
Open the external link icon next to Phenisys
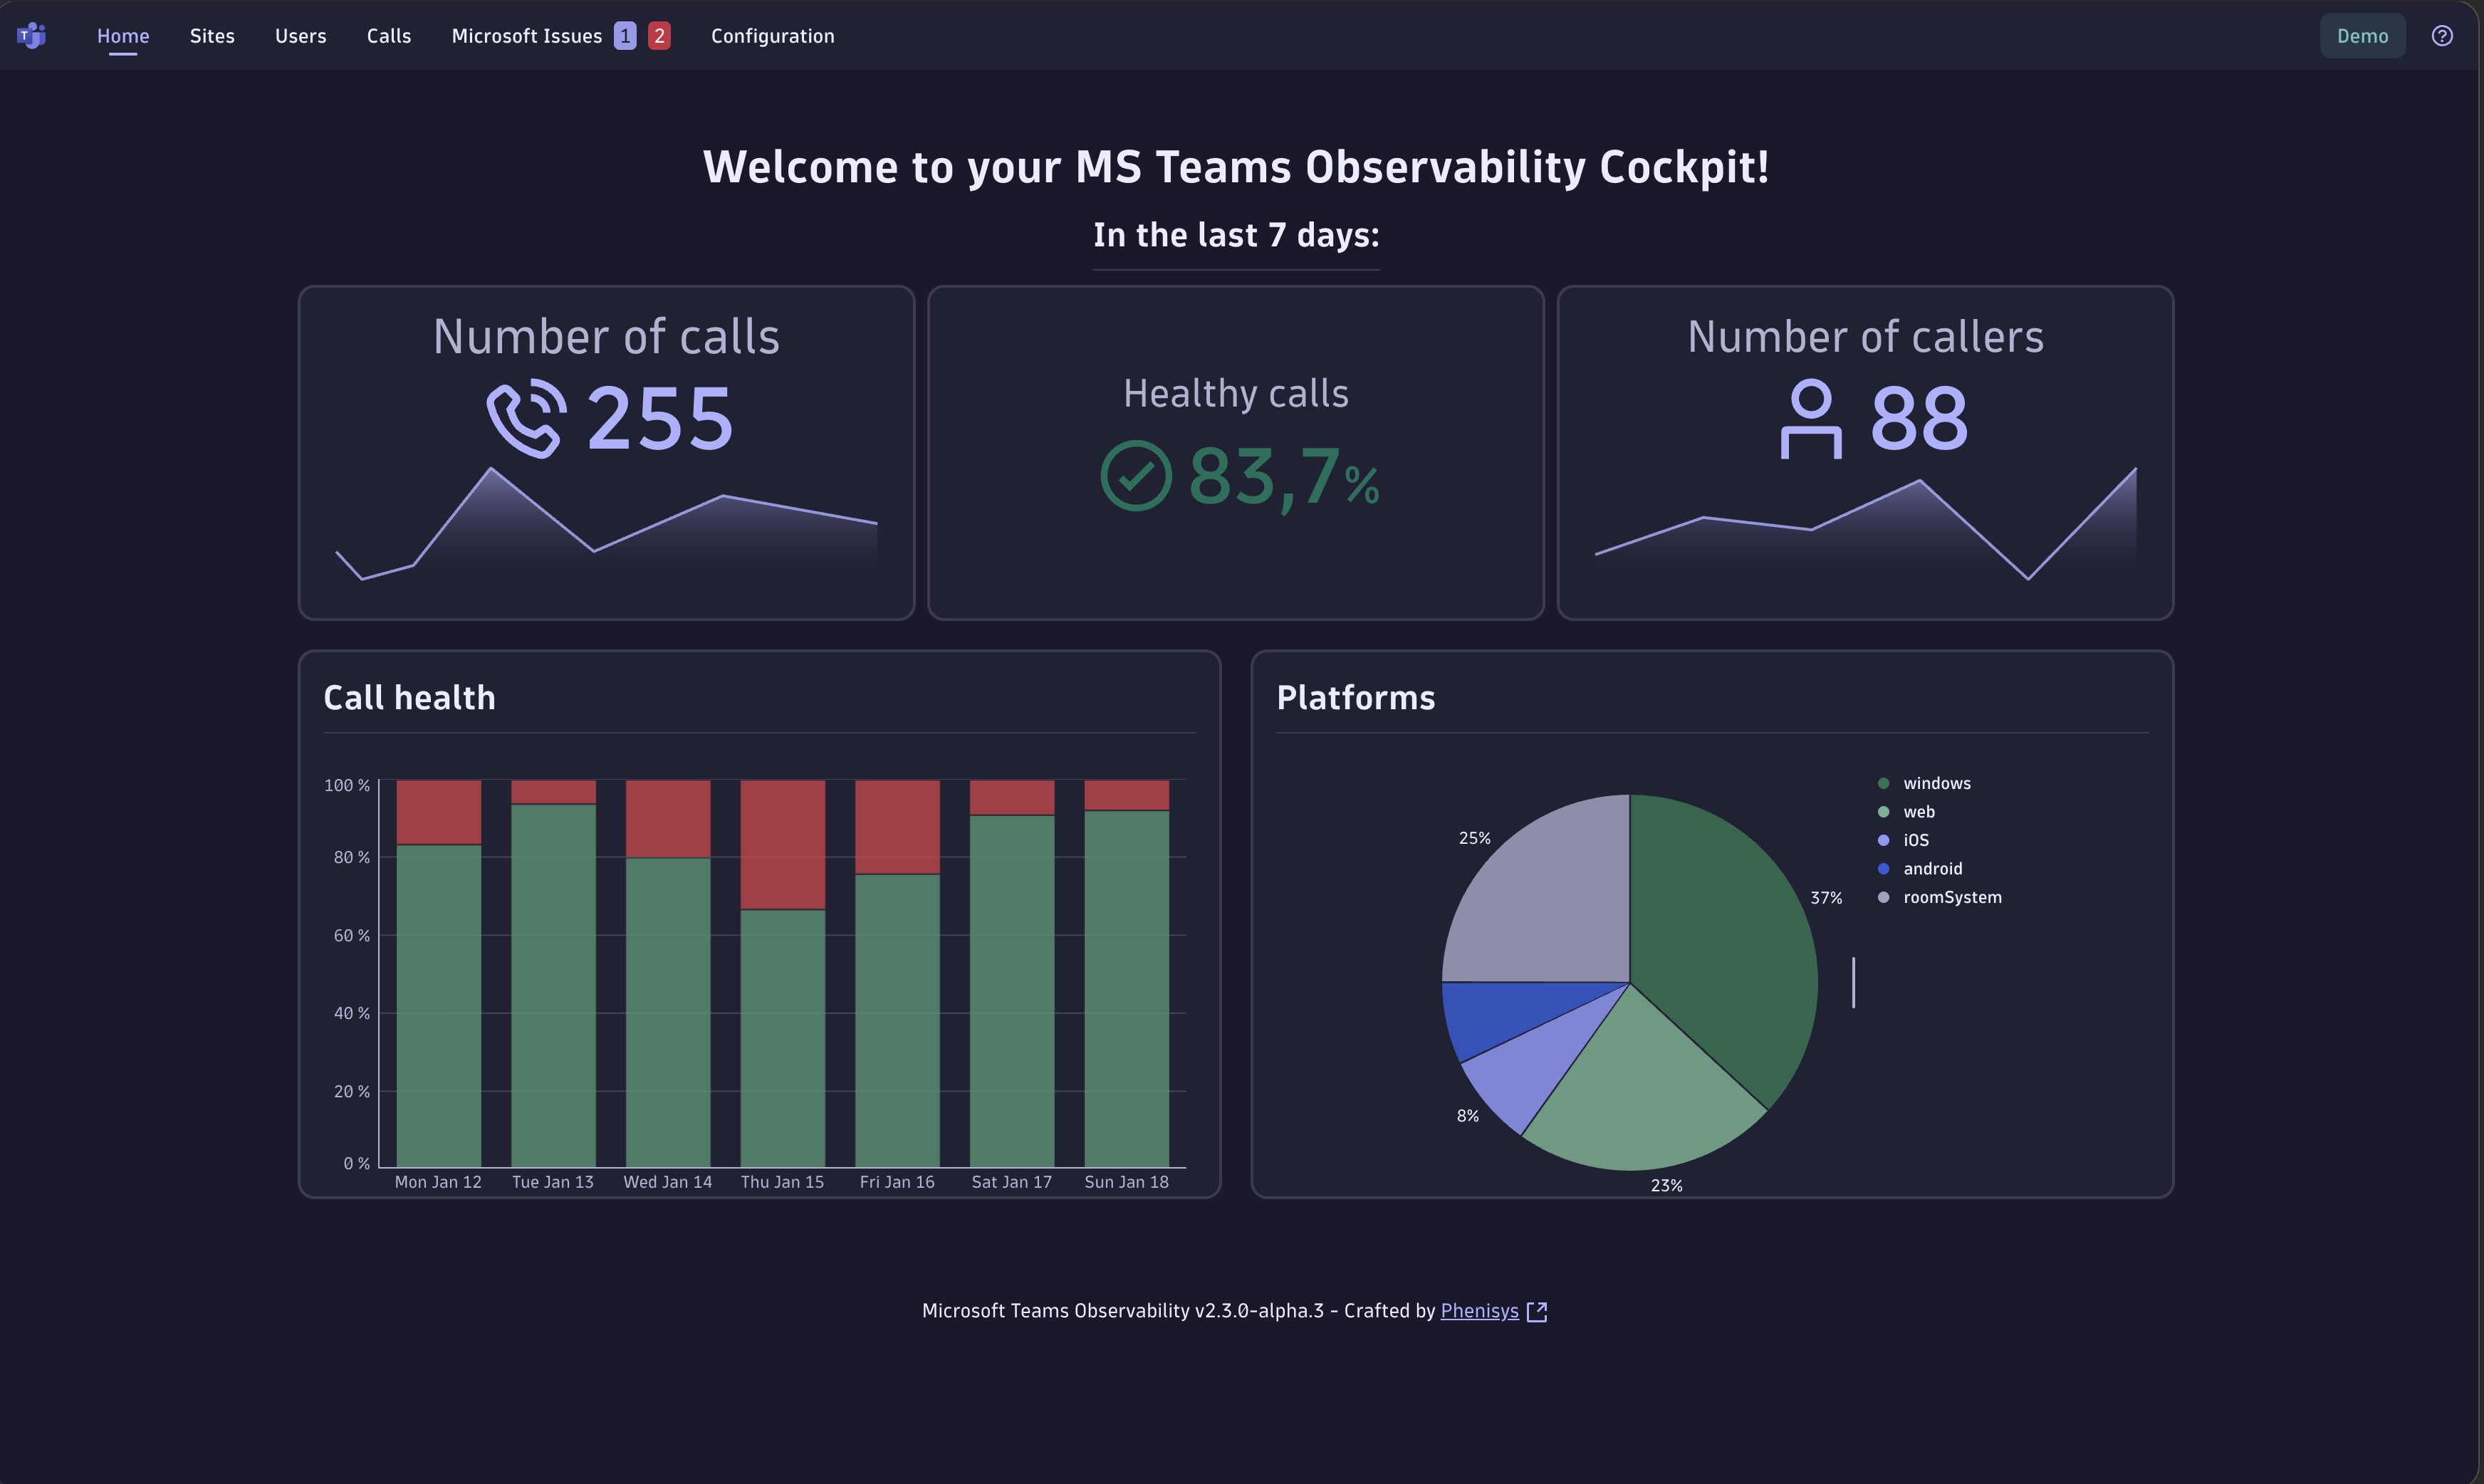tap(1539, 1310)
